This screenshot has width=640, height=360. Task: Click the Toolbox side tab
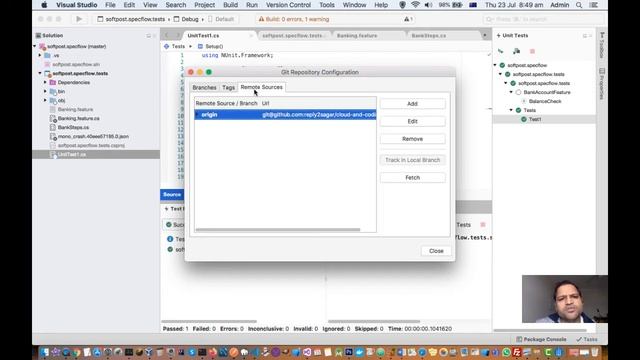pyautogui.click(x=602, y=46)
